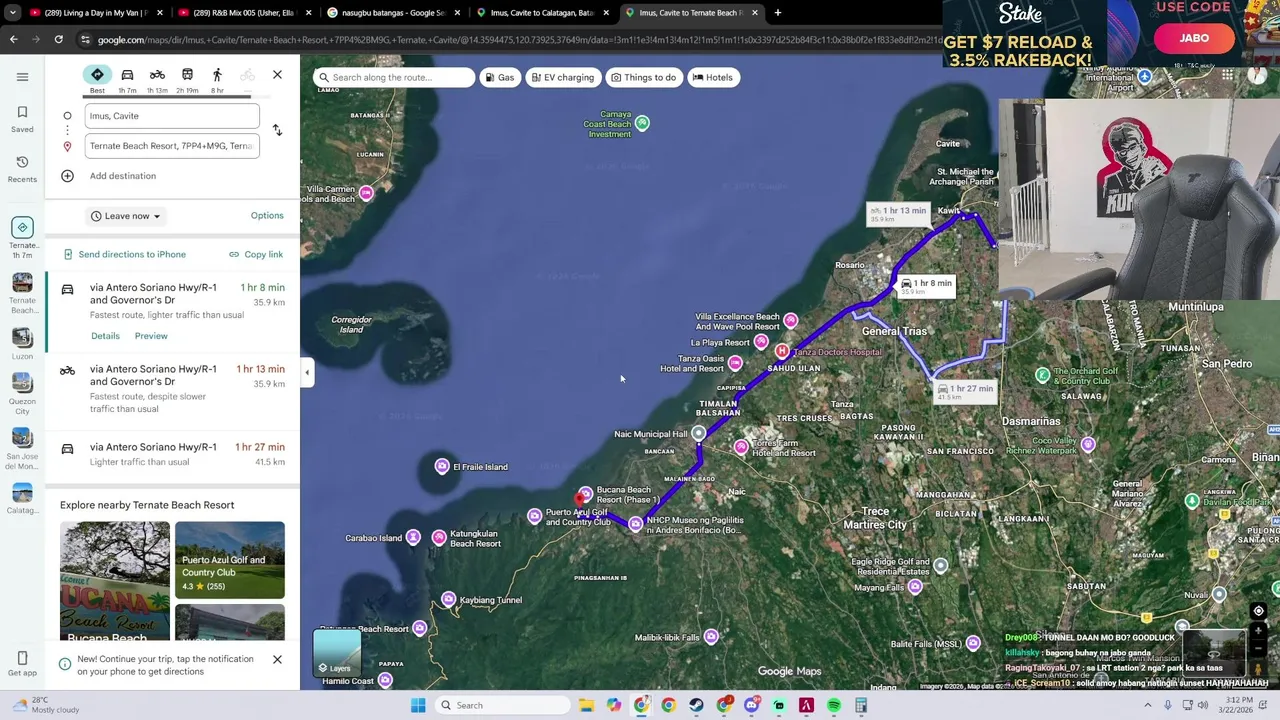Viewport: 1280px width, 720px height.
Task: Preview the fastest route
Action: click(151, 336)
